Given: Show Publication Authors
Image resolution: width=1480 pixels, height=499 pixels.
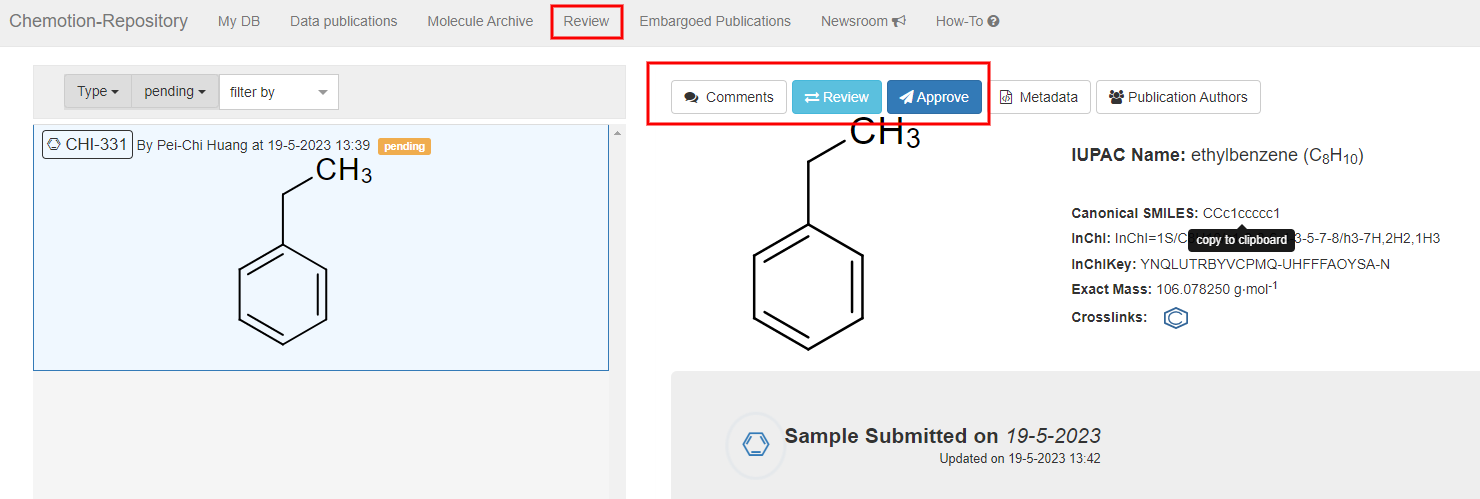Looking at the screenshot, I should (x=1178, y=97).
